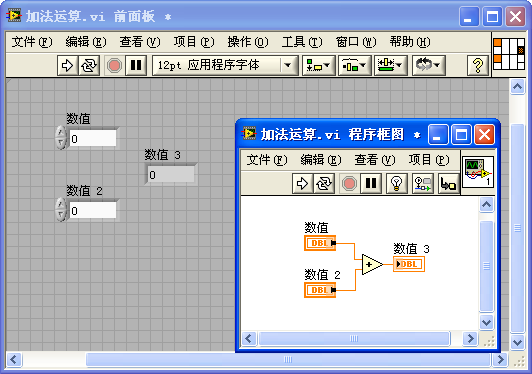
Task: Select the Add function node
Action: (x=372, y=264)
